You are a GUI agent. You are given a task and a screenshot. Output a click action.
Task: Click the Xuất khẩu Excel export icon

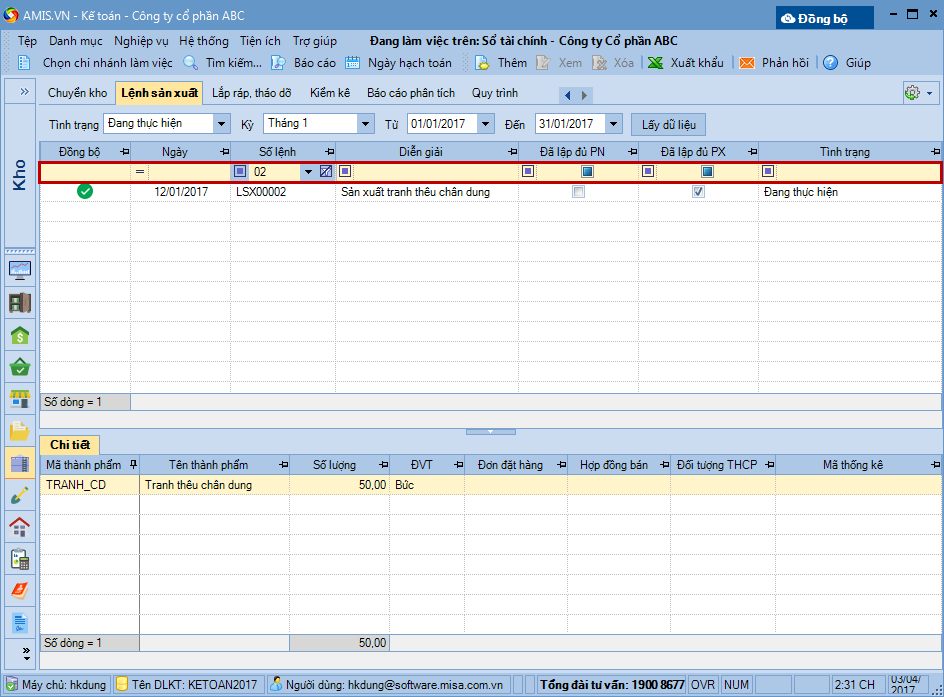656,63
